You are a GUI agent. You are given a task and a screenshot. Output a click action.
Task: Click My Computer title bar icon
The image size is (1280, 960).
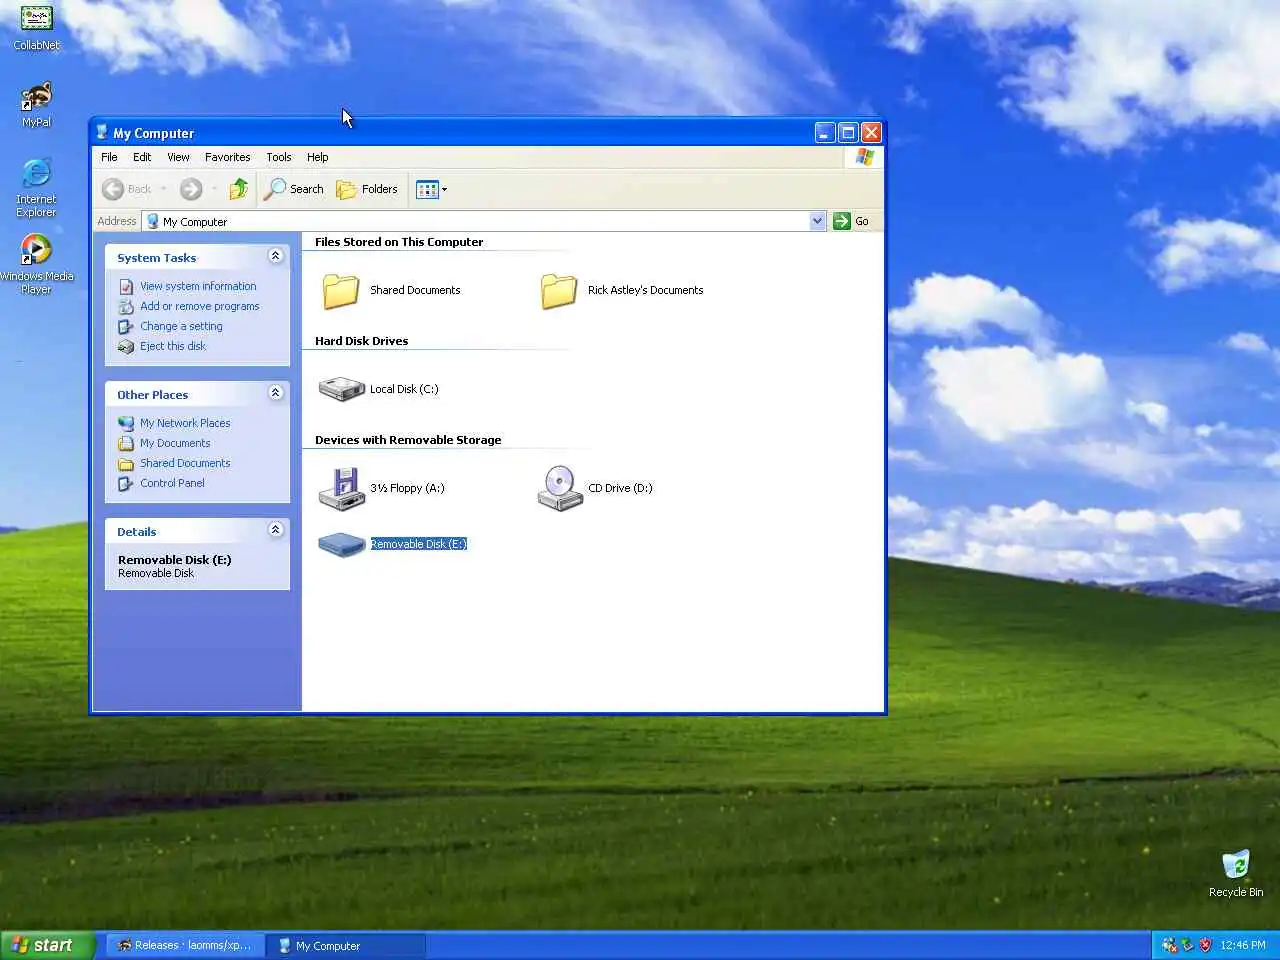(x=101, y=132)
